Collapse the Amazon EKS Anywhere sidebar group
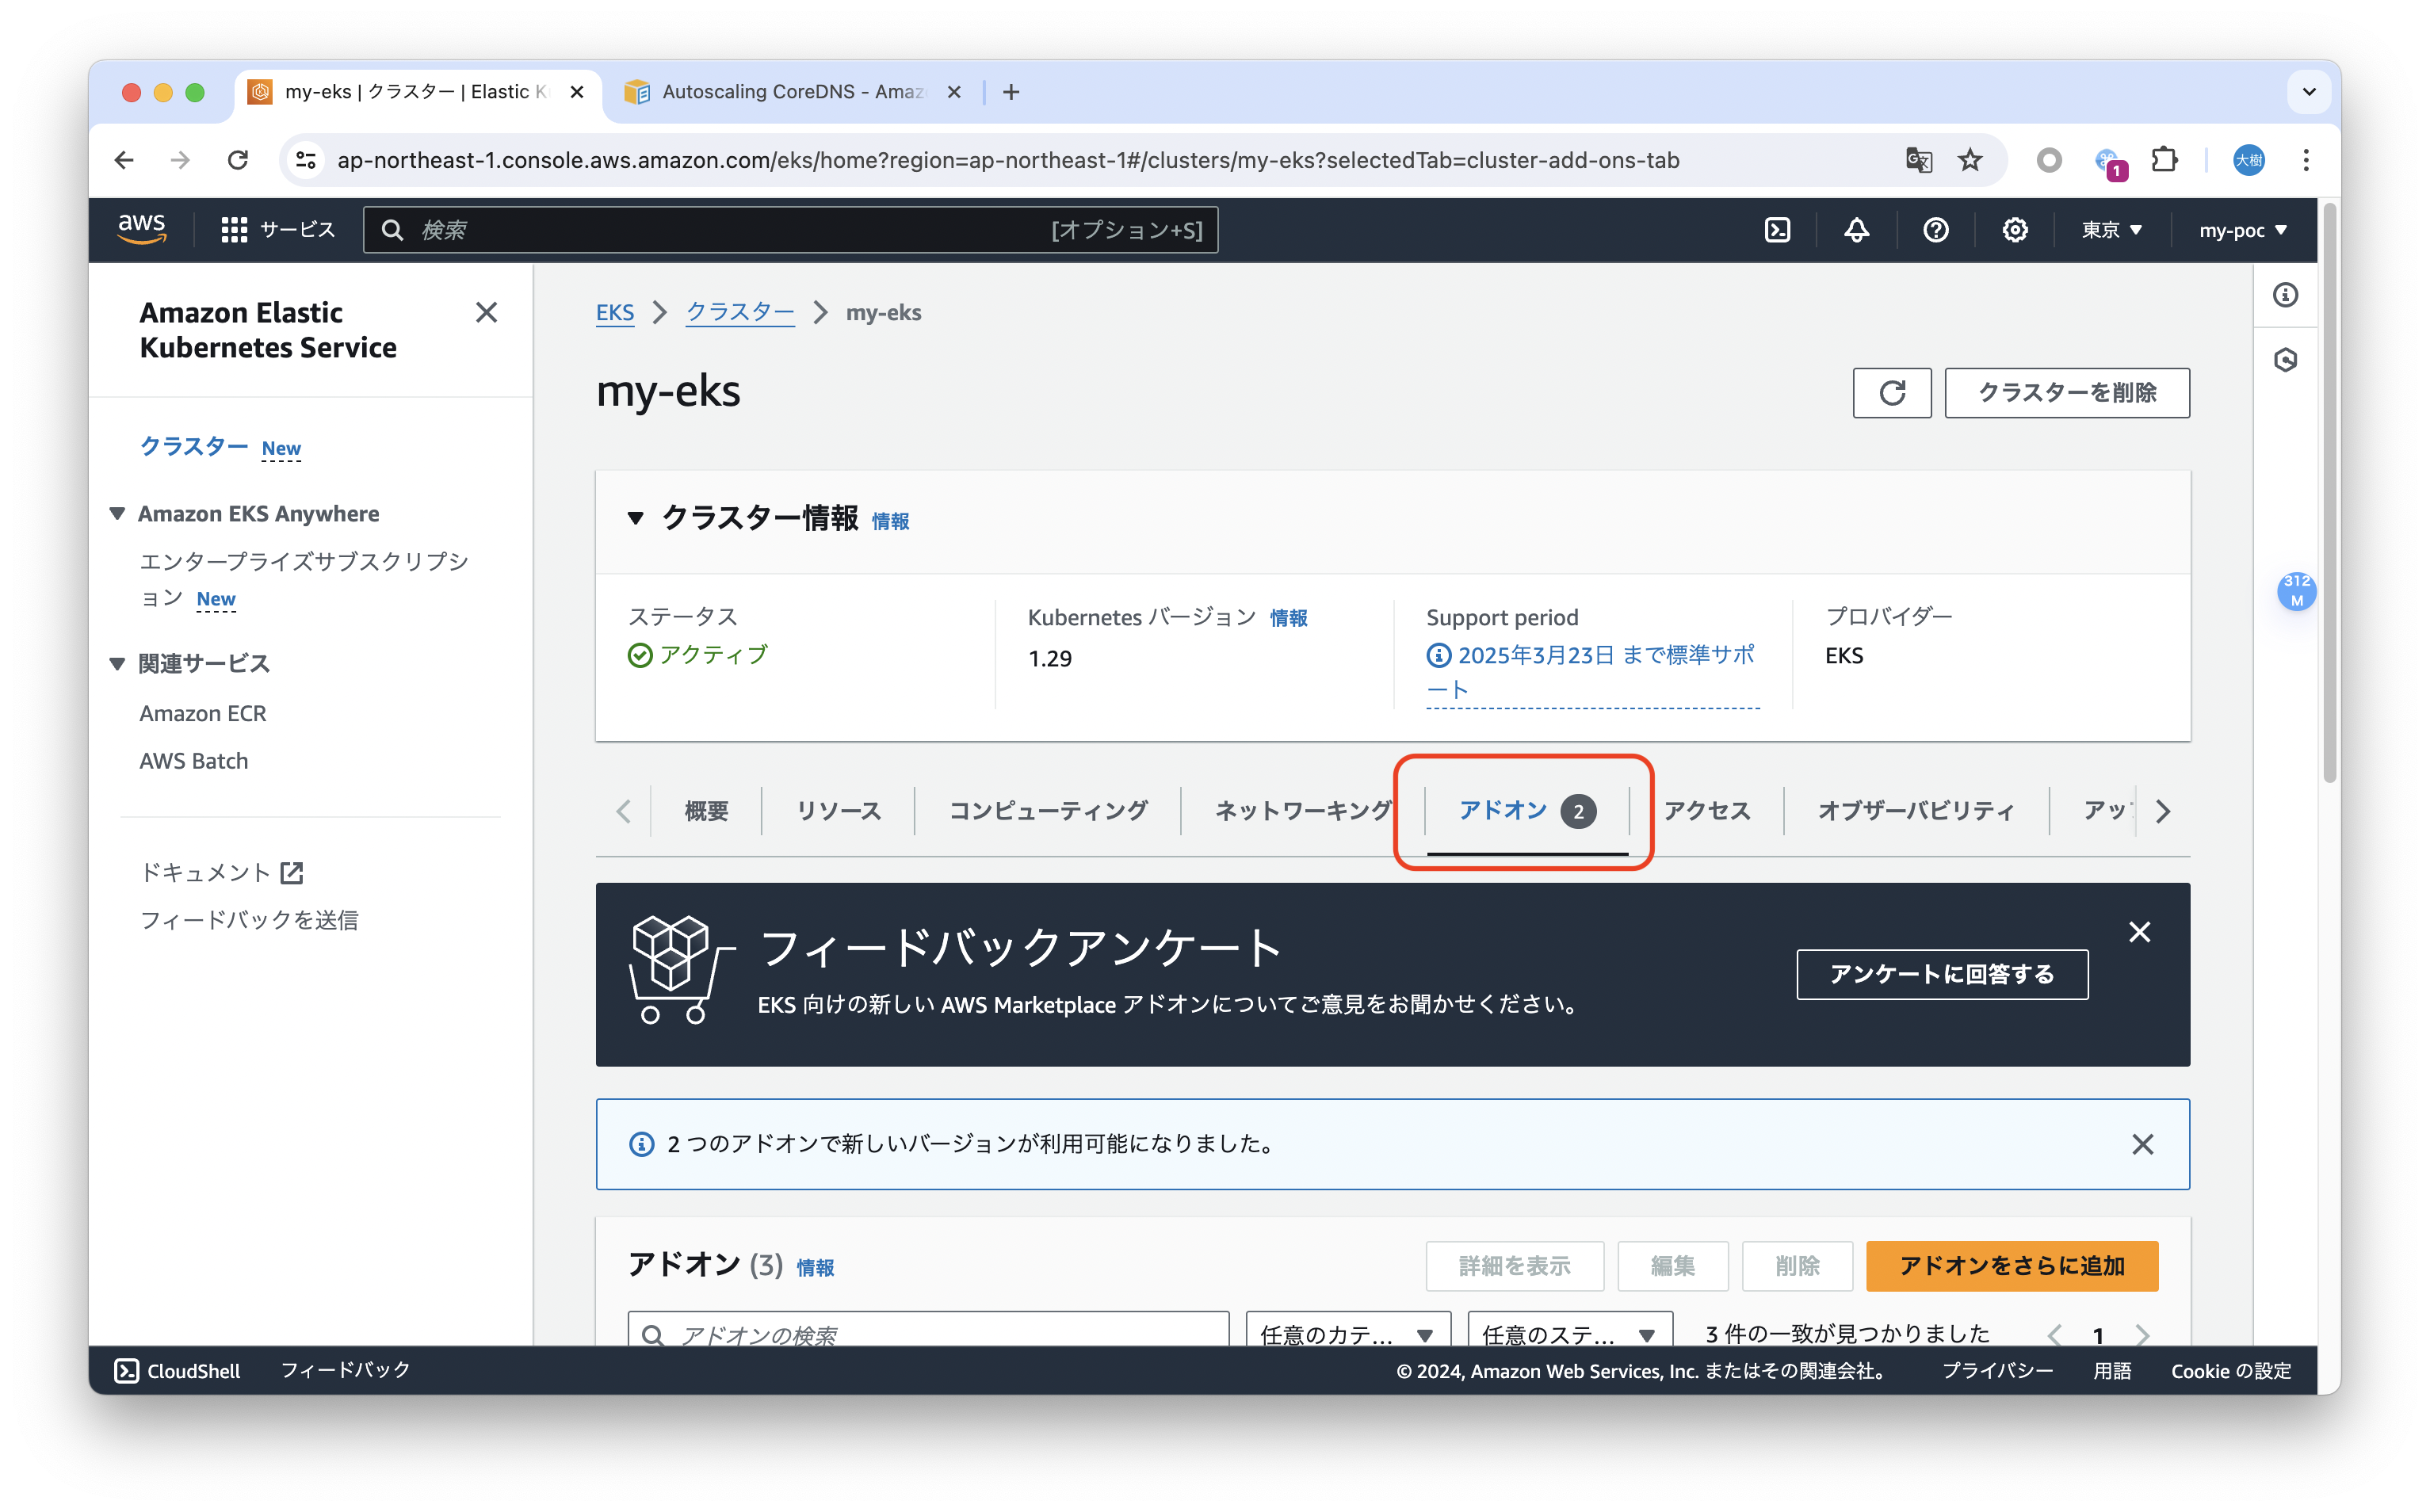The height and width of the screenshot is (1512, 2430). click(117, 514)
